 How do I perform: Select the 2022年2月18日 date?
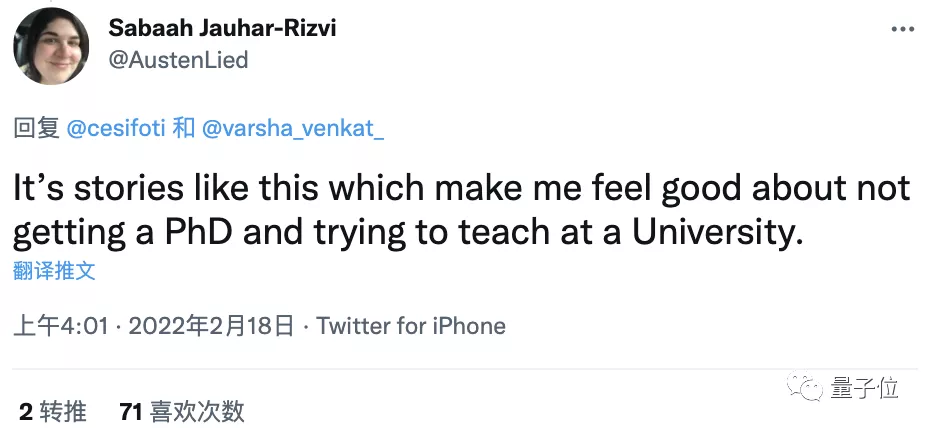point(211,326)
